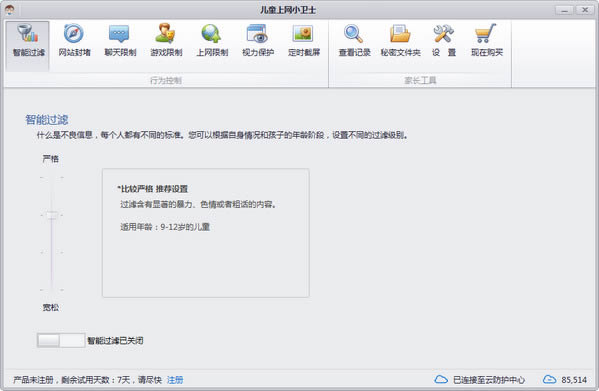Open the 设置 settings tools icon
The image size is (599, 391).
click(444, 40)
